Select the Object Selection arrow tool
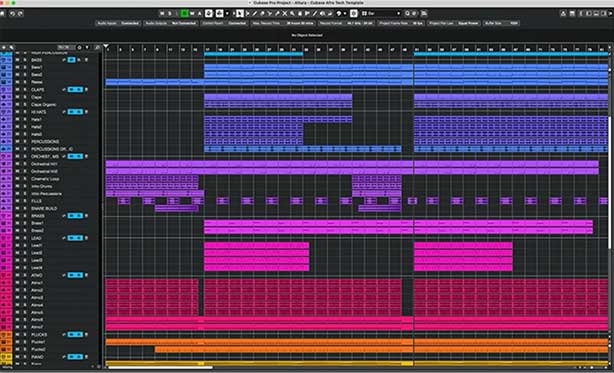 (240, 13)
